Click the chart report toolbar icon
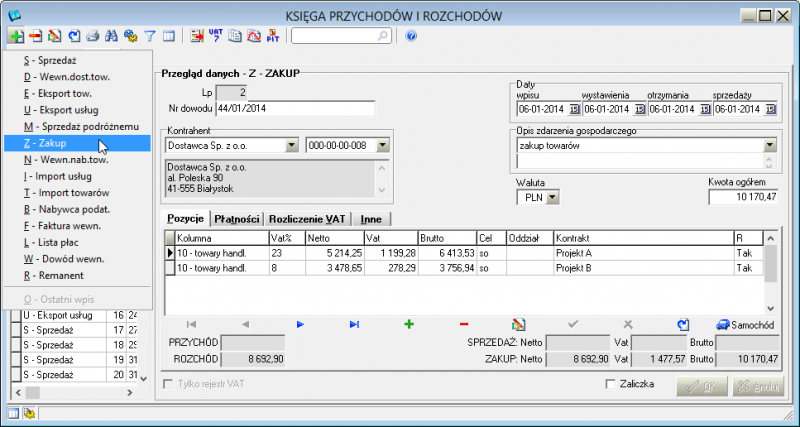This screenshot has width=800, height=427. [254, 36]
